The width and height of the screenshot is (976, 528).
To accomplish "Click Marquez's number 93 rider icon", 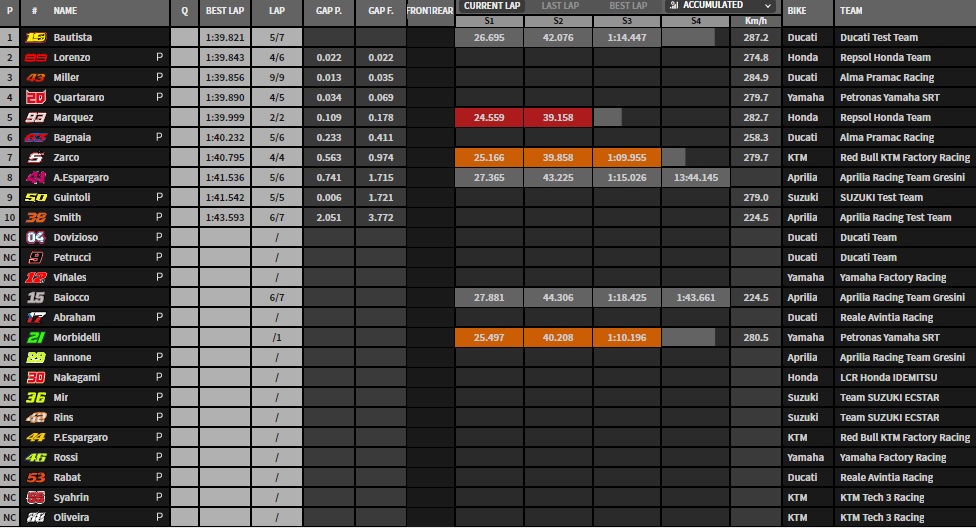I will 35,117.
